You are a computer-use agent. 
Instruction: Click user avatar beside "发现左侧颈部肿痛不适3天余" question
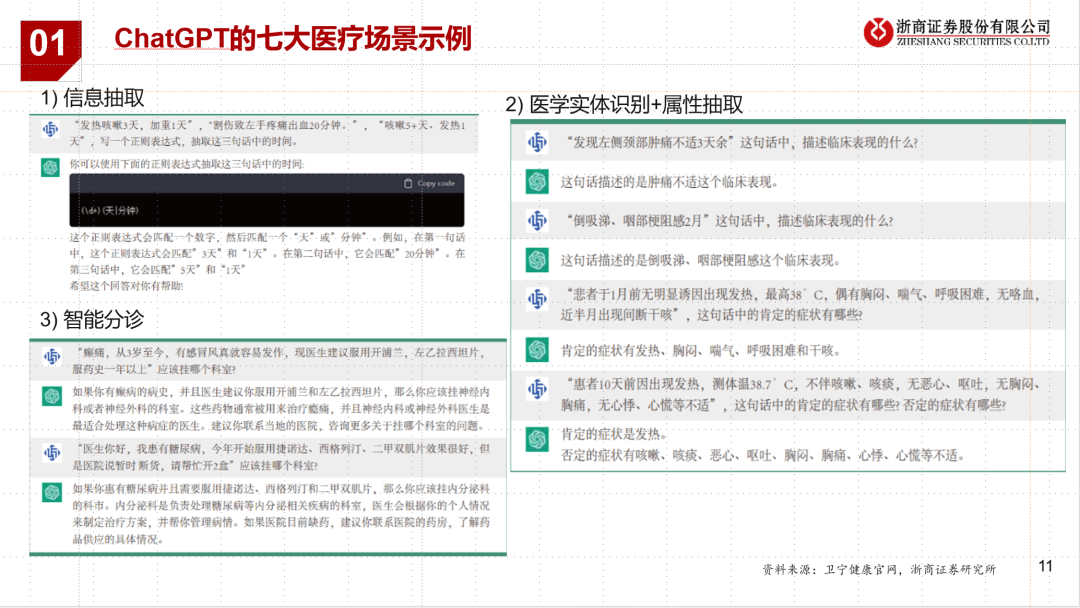(x=537, y=143)
